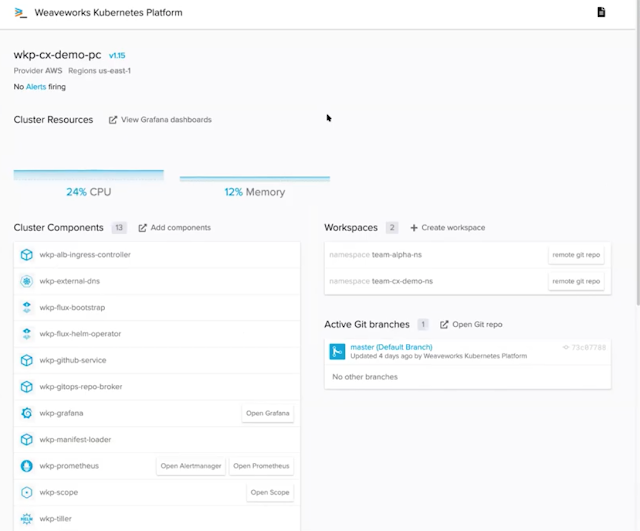Click the wkp-flux-bootstrap icon
This screenshot has width=640, height=531.
(x=27, y=307)
